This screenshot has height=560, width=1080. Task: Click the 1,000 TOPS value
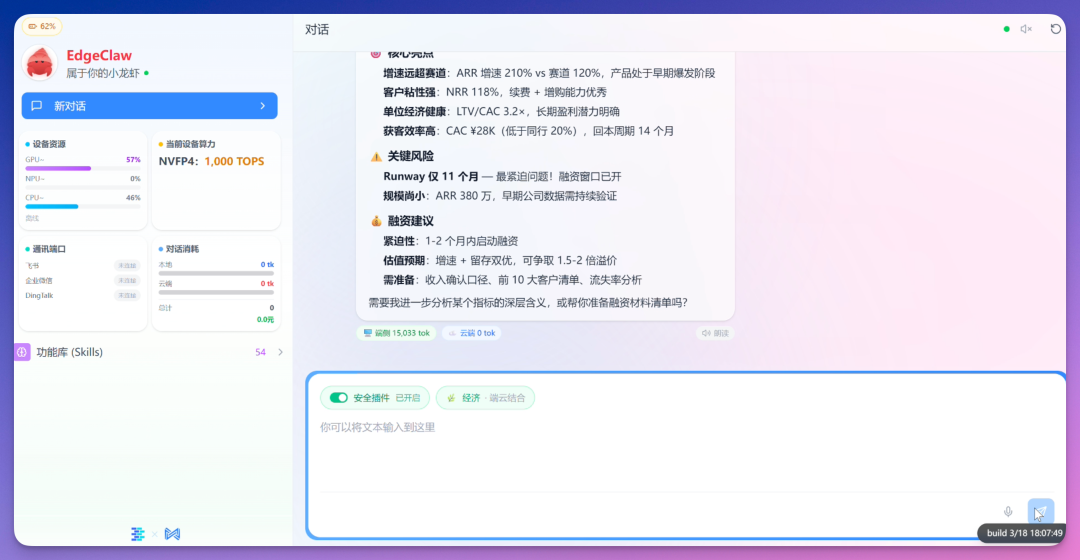click(234, 161)
